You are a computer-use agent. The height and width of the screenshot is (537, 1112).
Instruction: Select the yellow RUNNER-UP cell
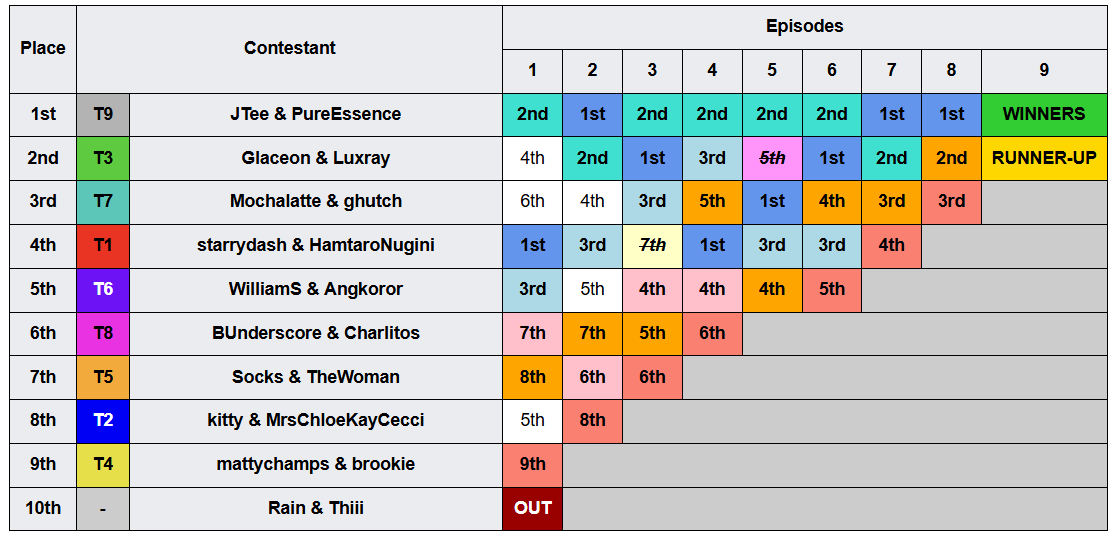tap(1044, 158)
